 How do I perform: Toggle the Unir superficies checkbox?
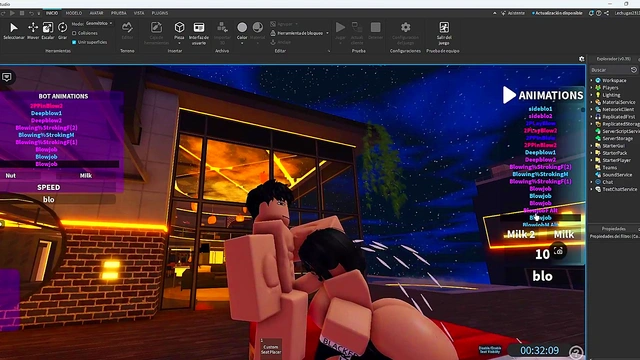[74, 42]
